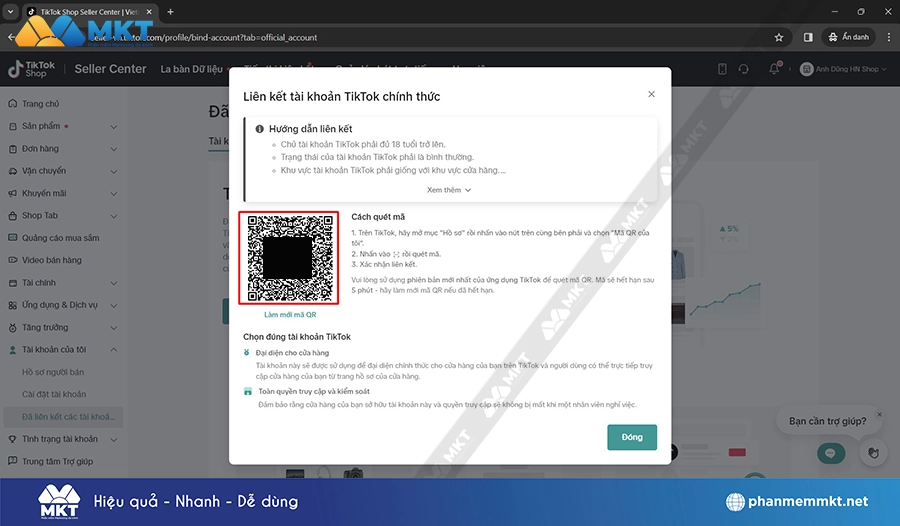900x526 pixels.
Task: Click the waving hand help icon
Action: pyautogui.click(x=873, y=453)
